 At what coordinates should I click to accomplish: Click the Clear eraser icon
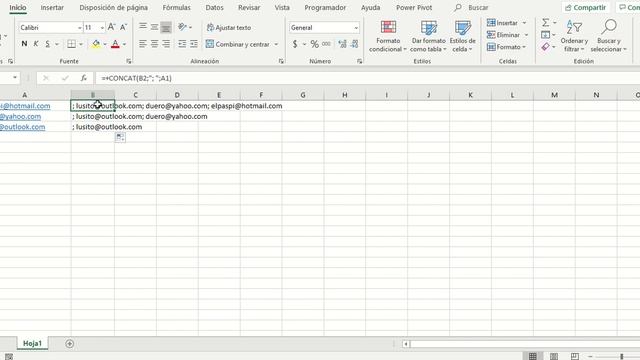[546, 47]
